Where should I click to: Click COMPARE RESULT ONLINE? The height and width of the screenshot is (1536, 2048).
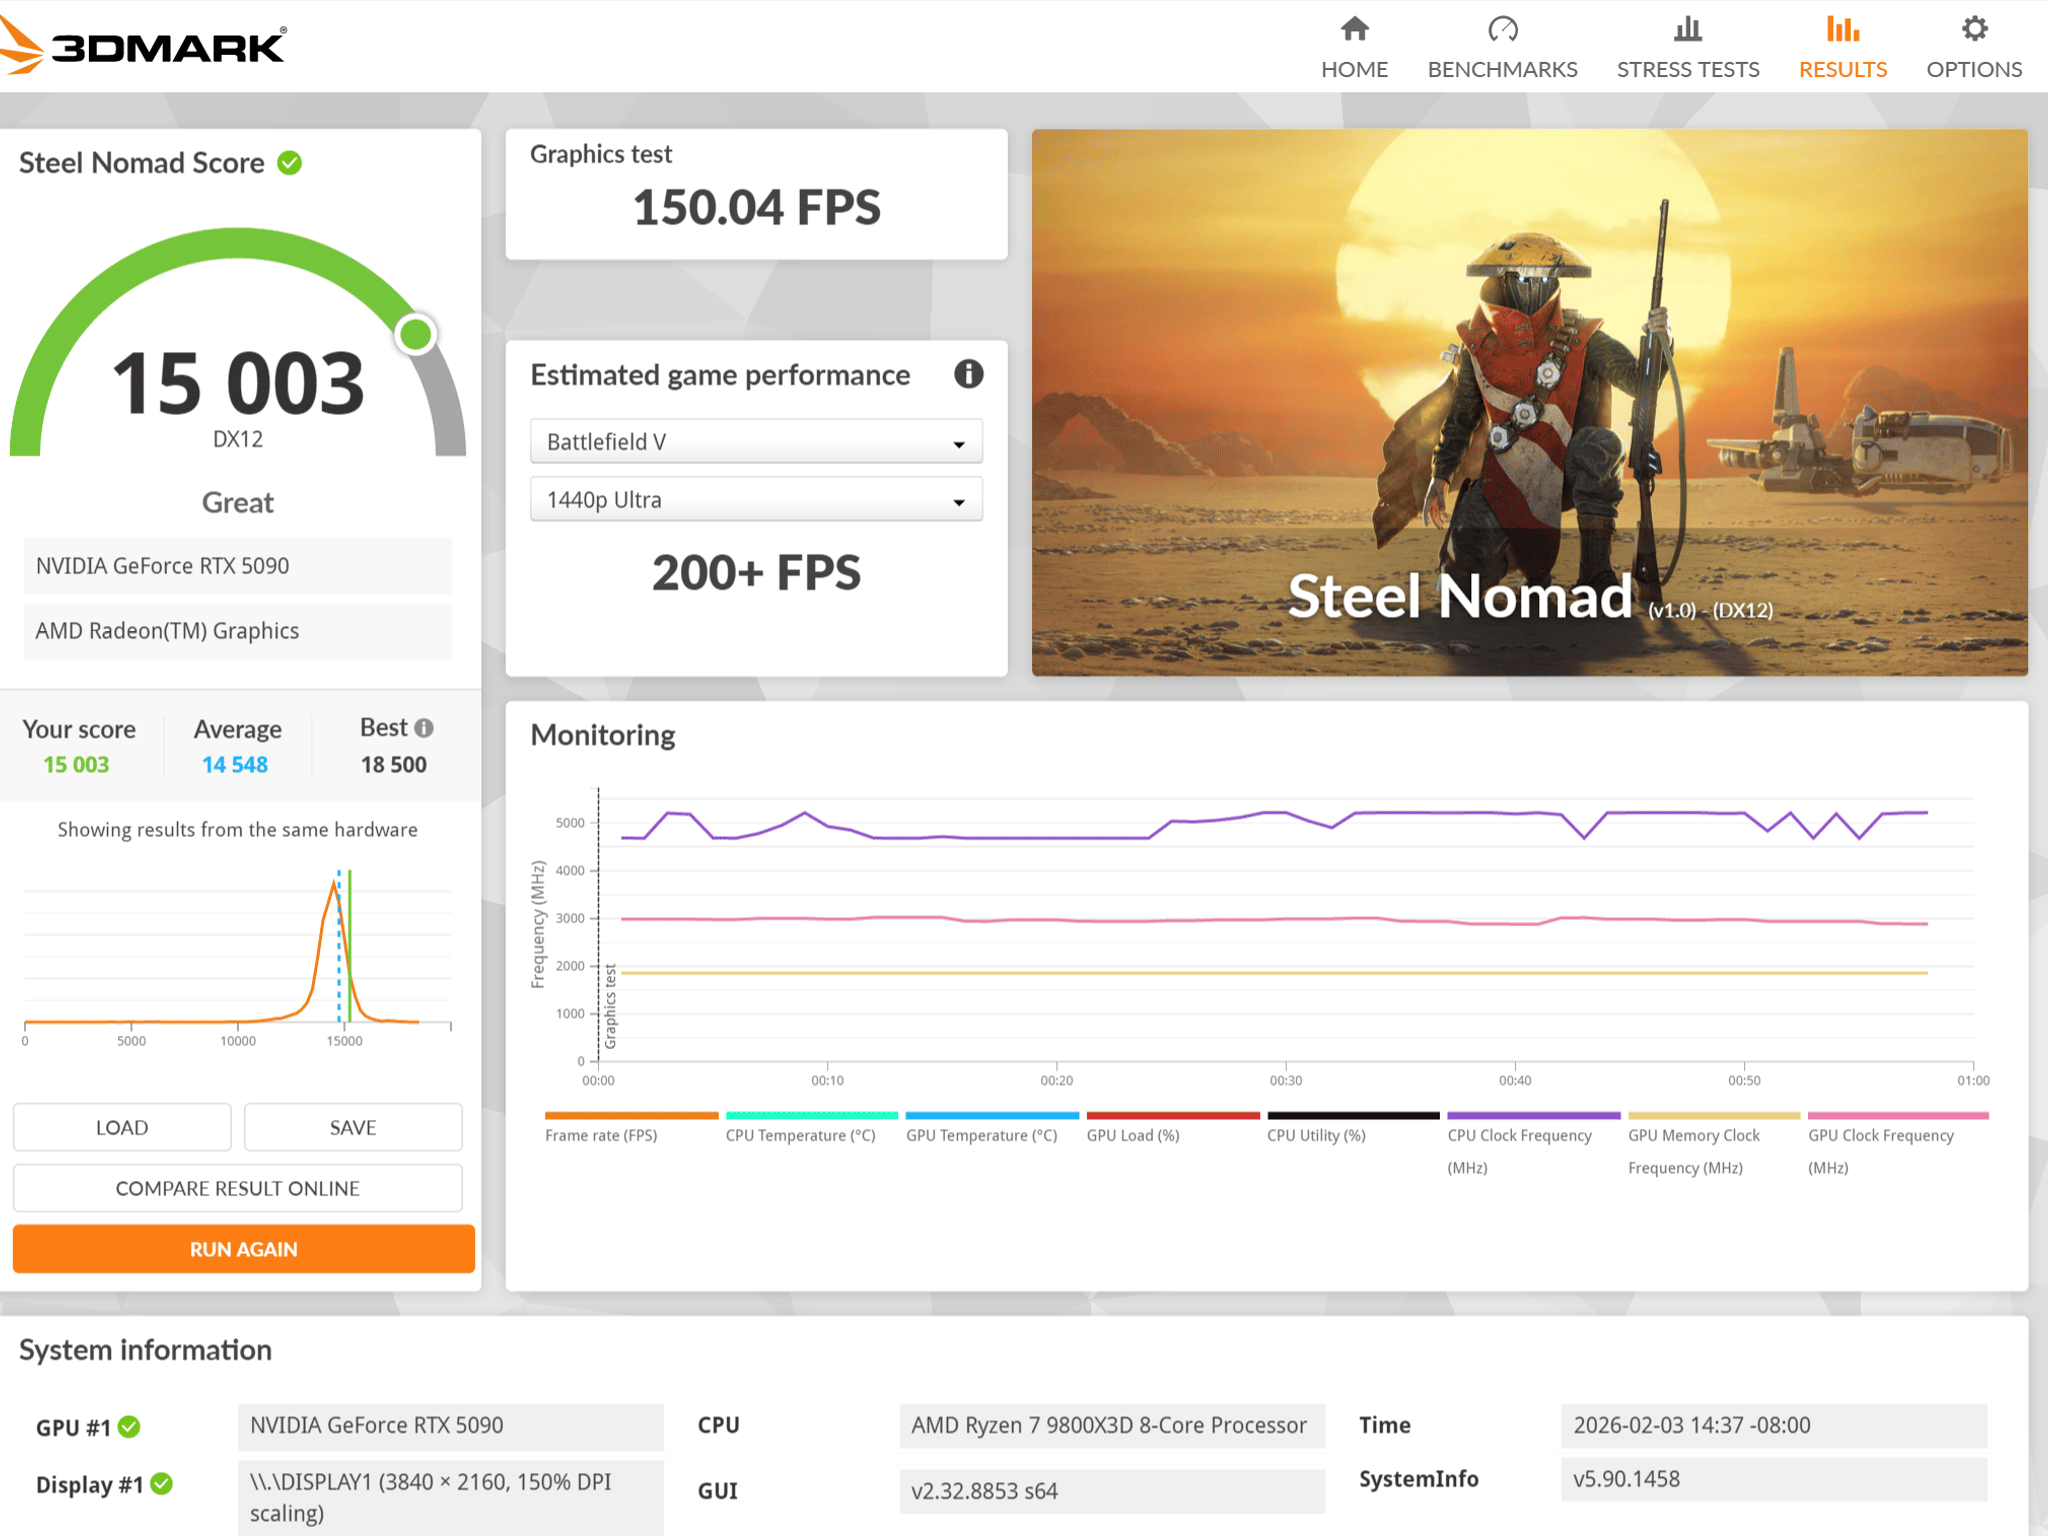point(238,1188)
